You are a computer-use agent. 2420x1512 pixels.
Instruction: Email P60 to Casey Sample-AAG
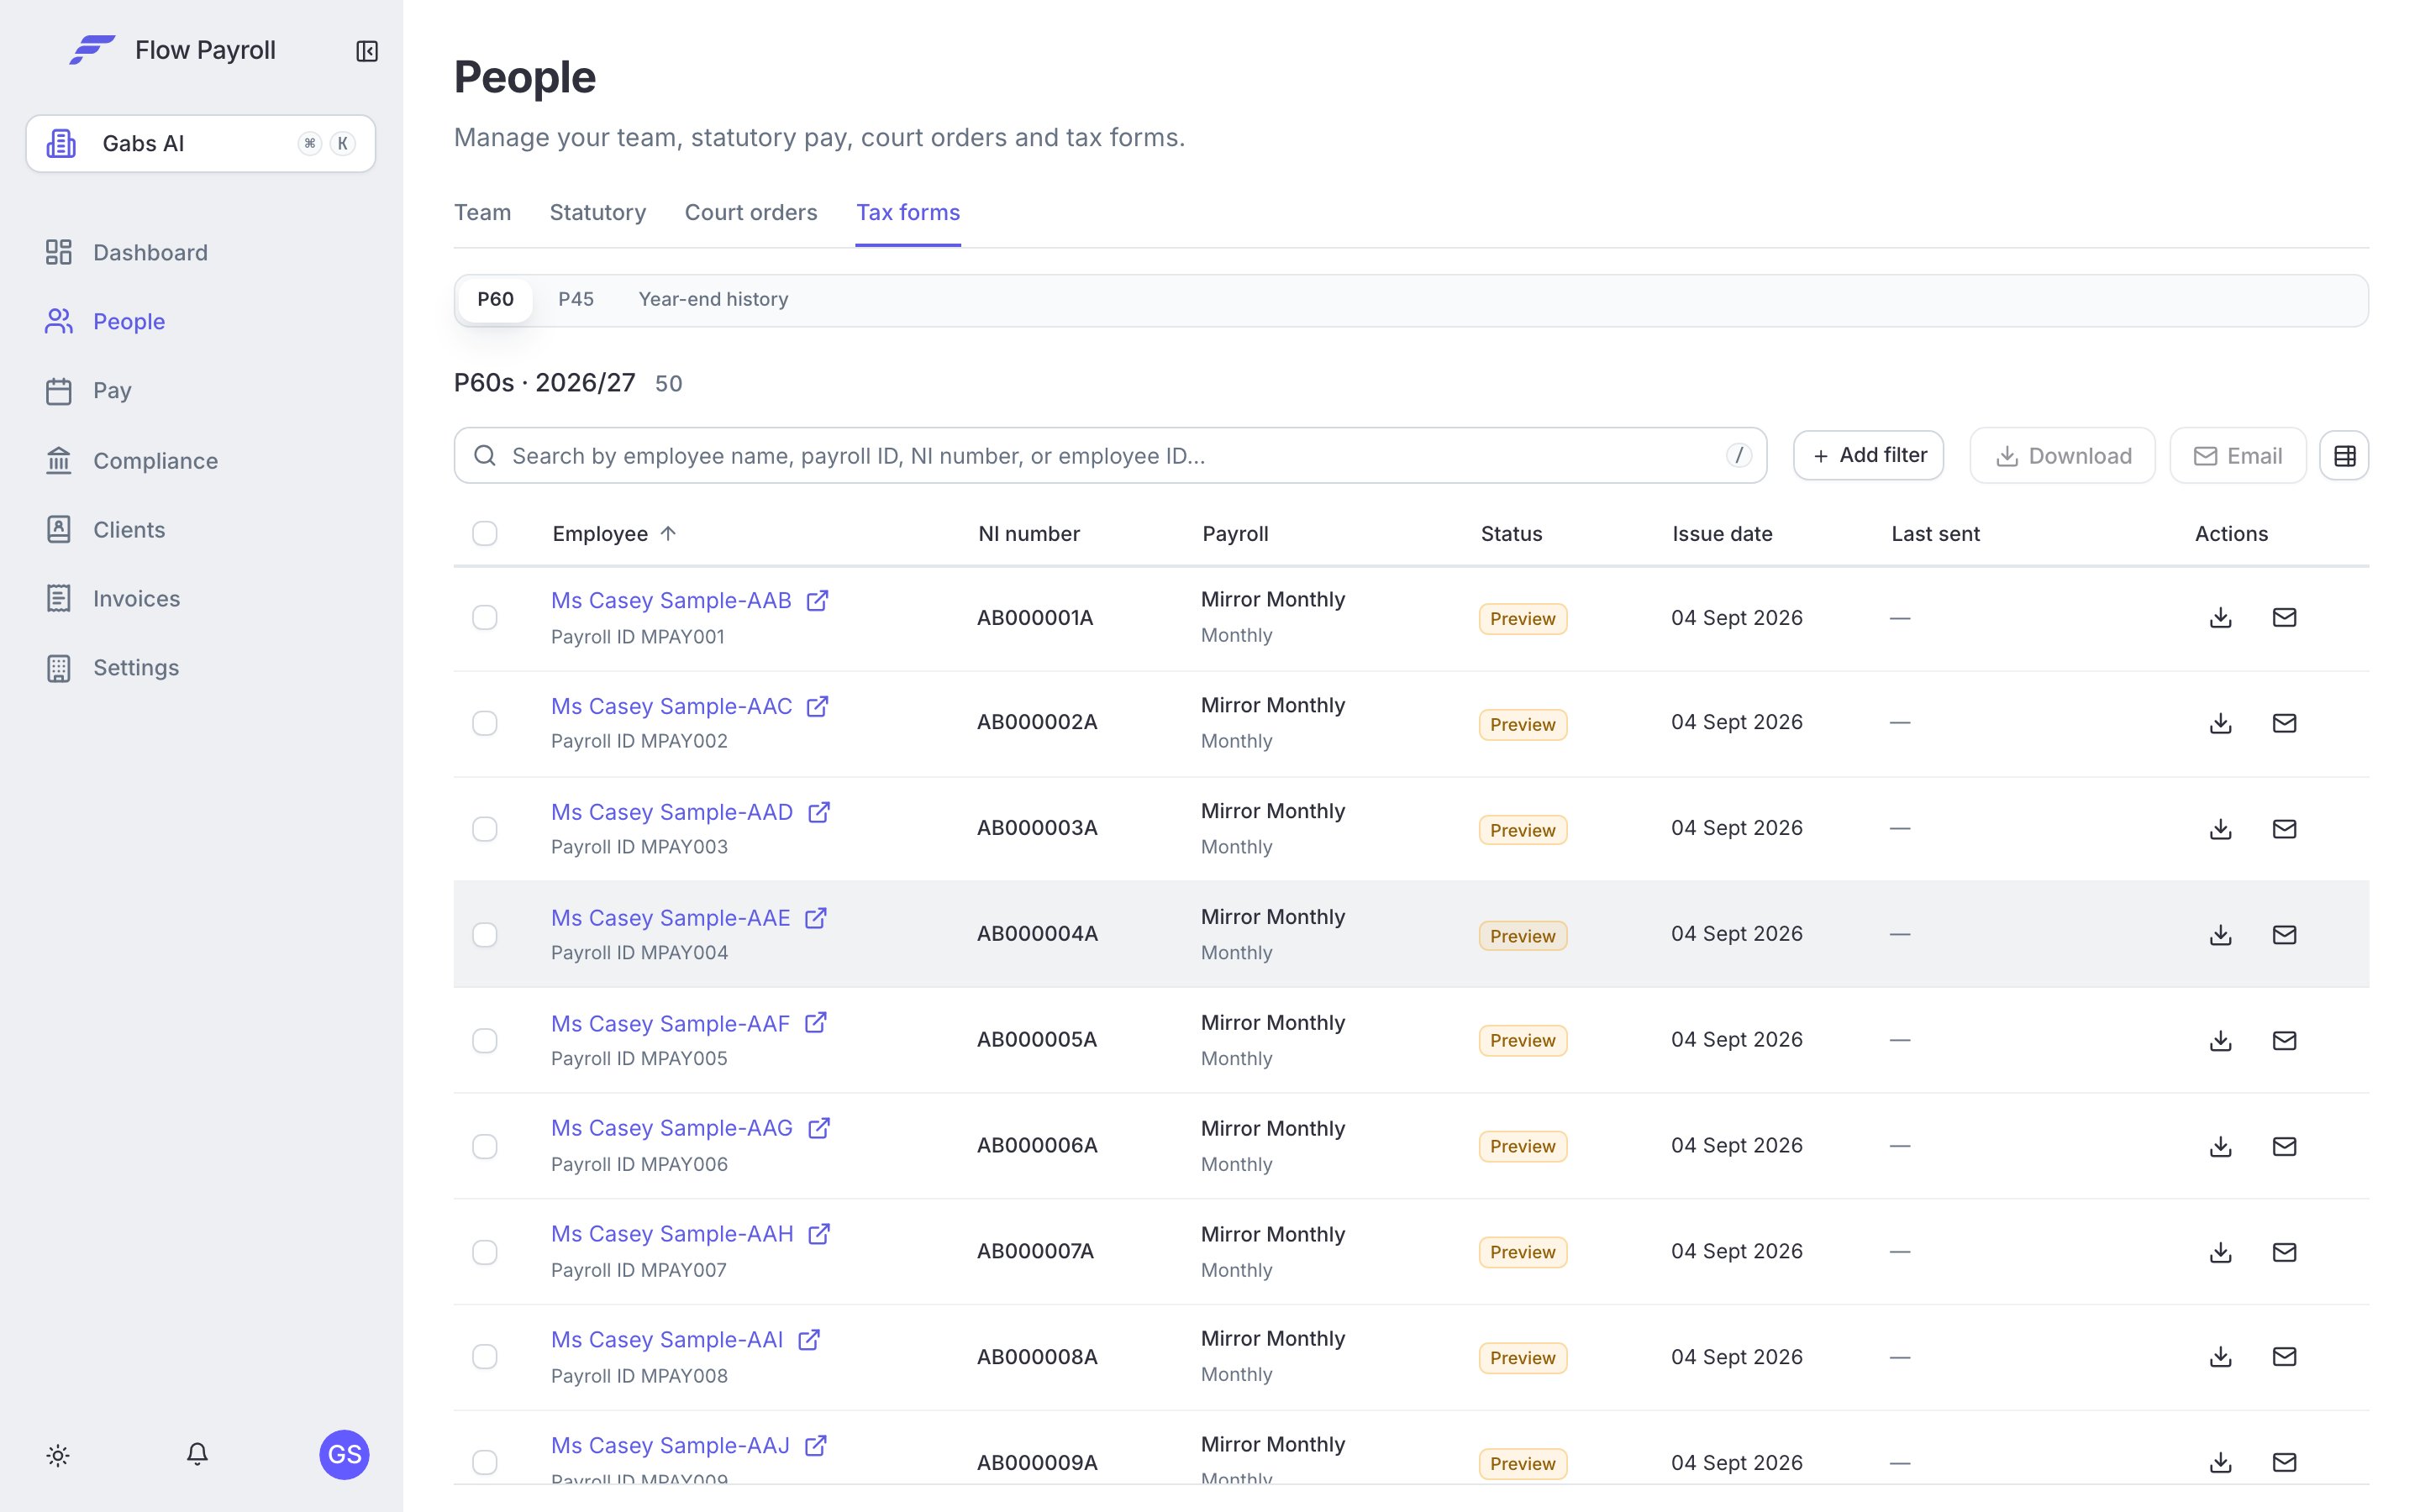coord(2284,1146)
